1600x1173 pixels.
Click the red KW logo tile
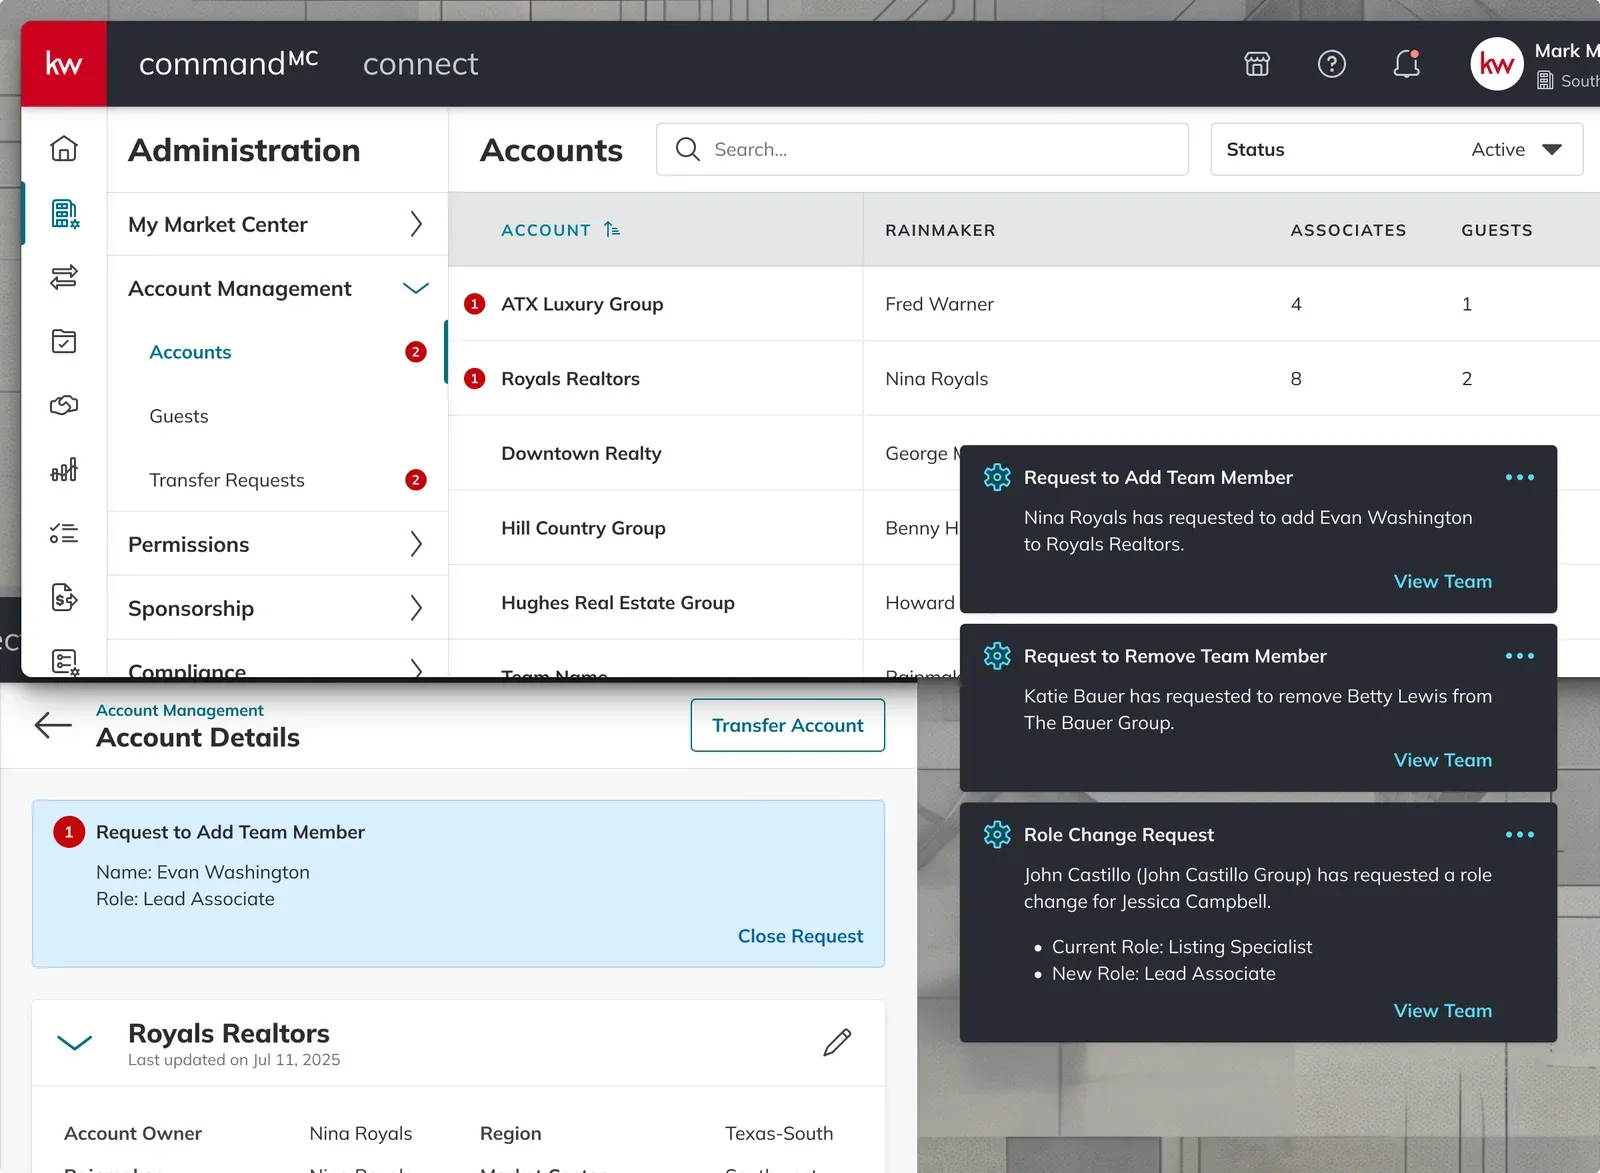point(64,64)
